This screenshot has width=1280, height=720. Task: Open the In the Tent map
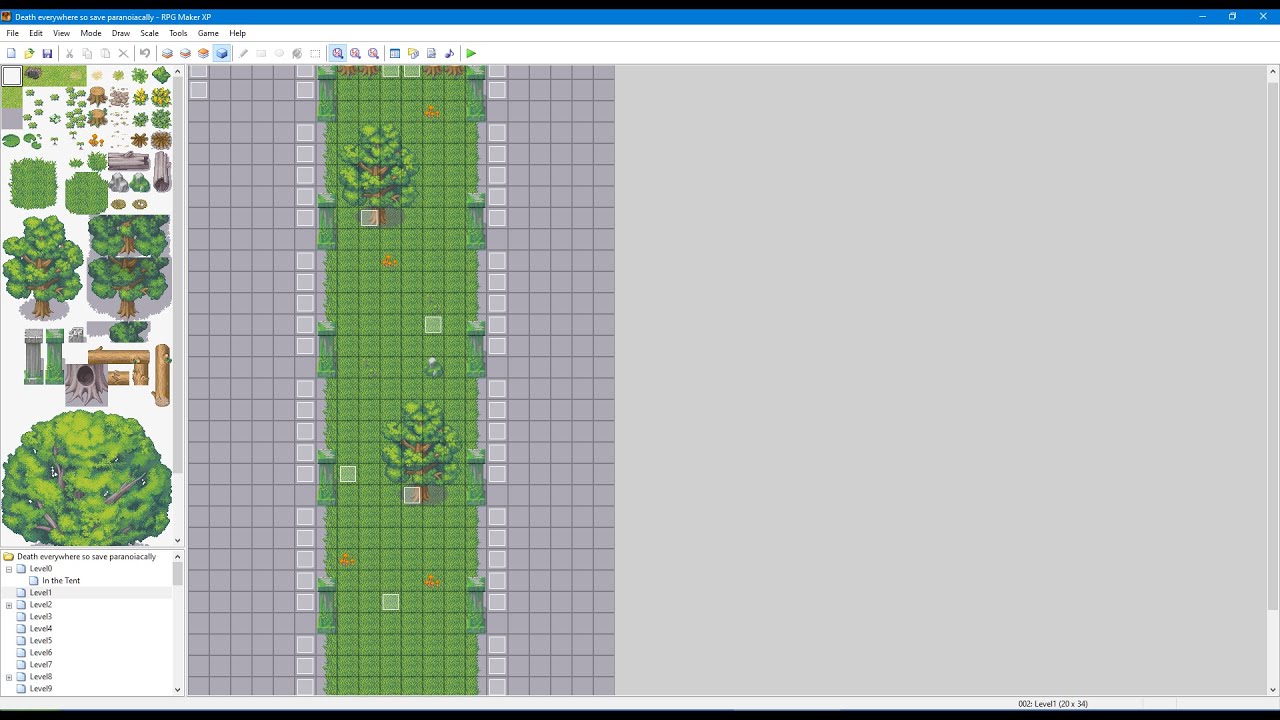(61, 581)
